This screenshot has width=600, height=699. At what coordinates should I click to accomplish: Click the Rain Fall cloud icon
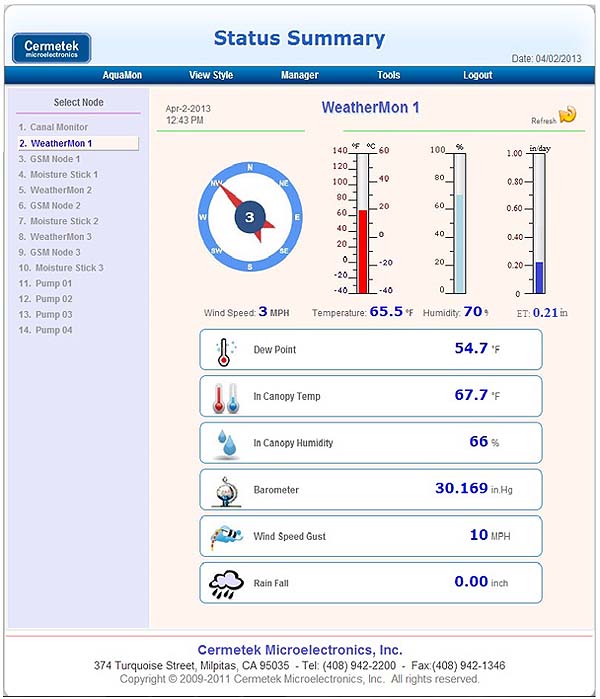[226, 584]
